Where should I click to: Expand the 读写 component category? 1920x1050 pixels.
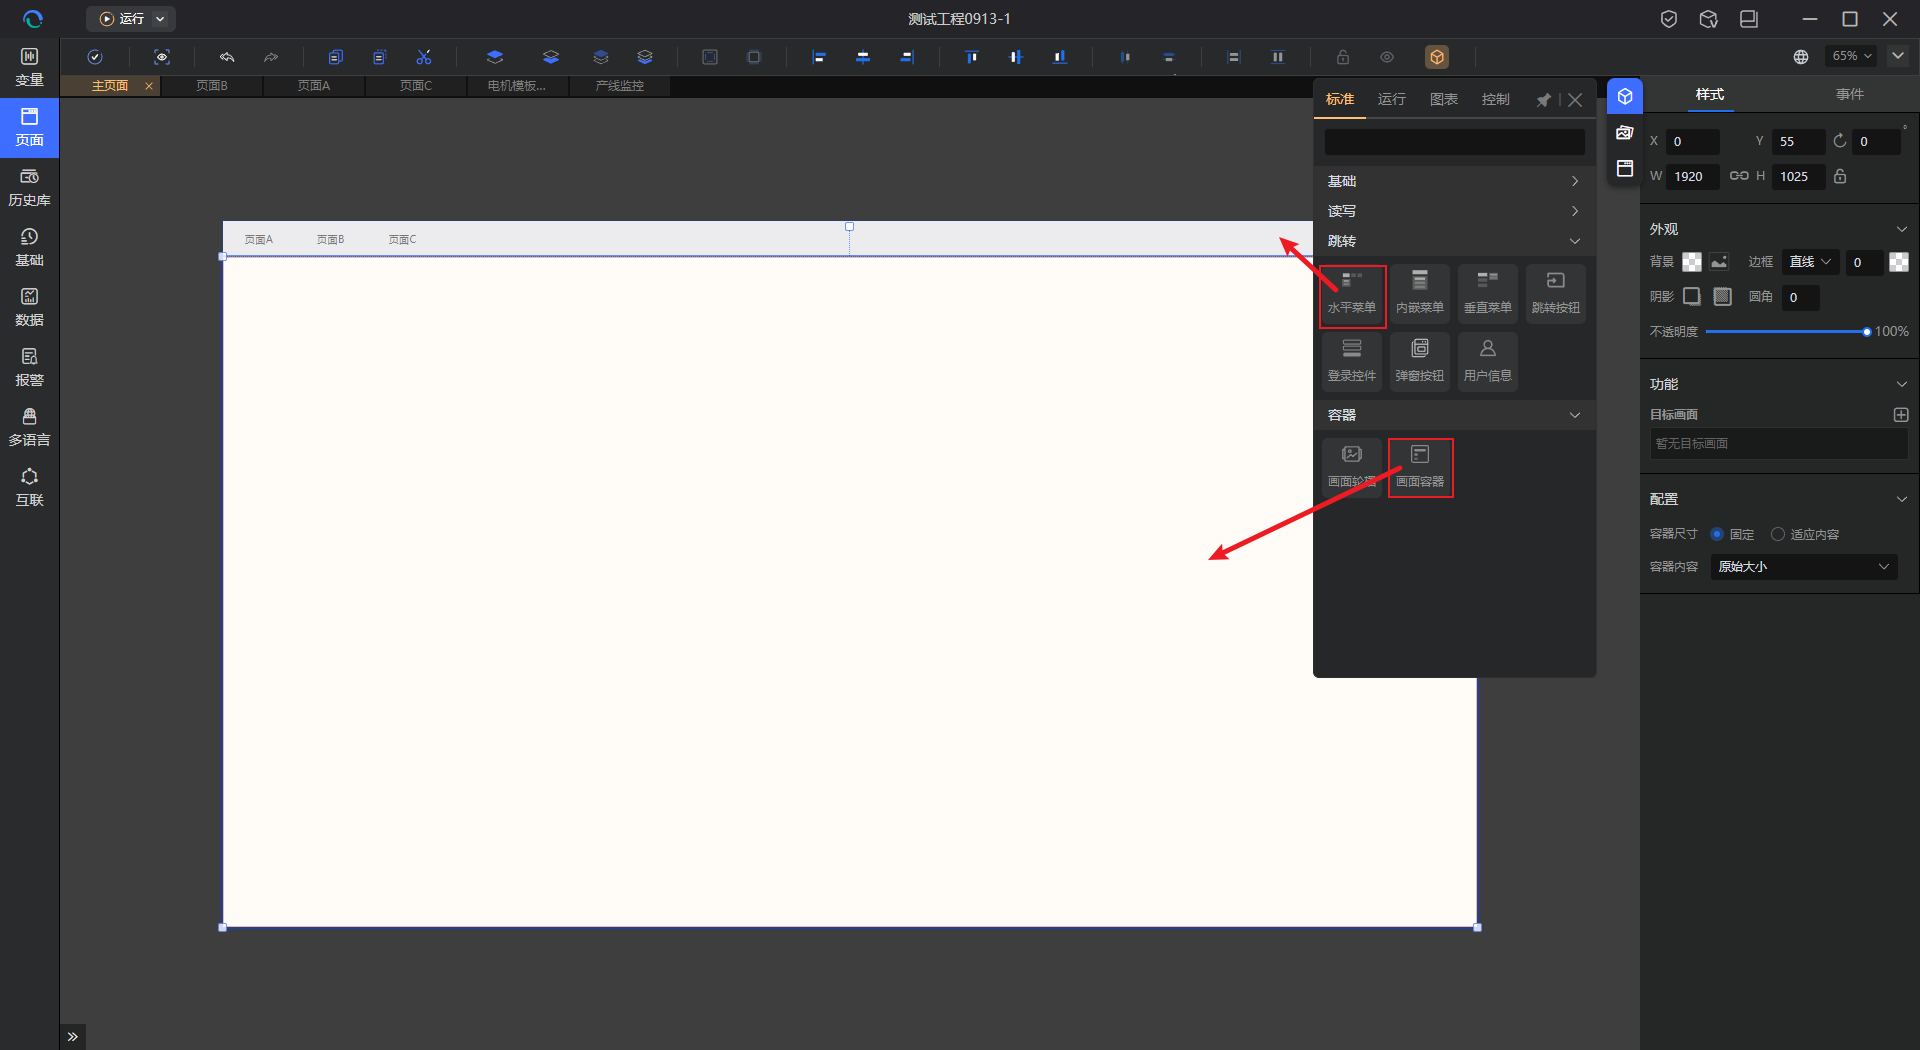(1454, 211)
